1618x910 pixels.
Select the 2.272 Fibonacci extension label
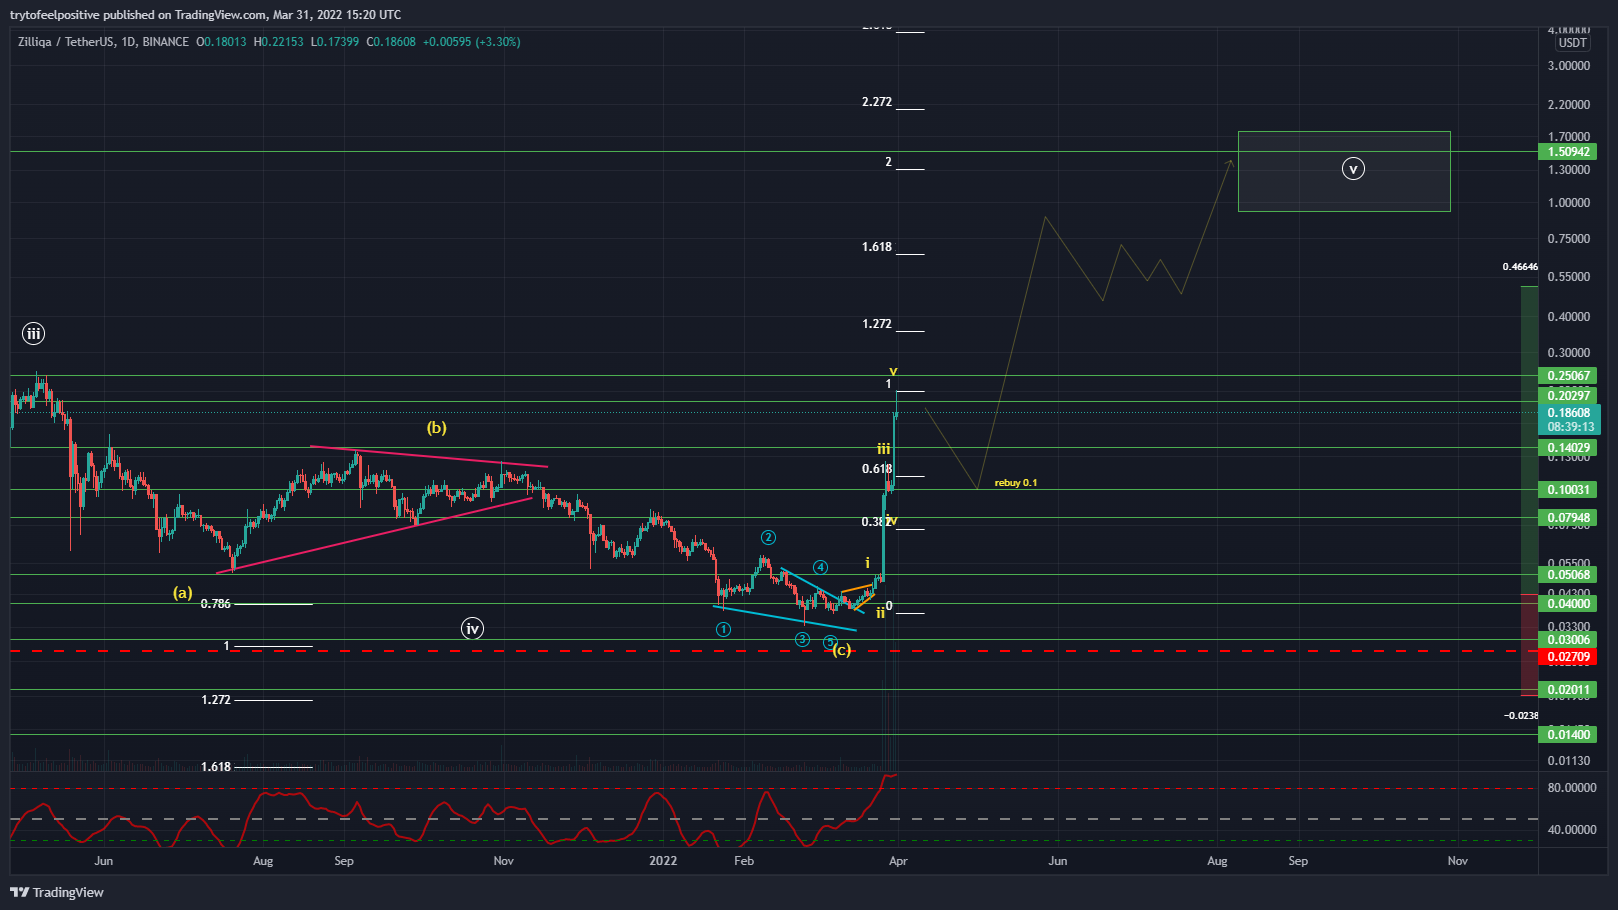(x=877, y=102)
